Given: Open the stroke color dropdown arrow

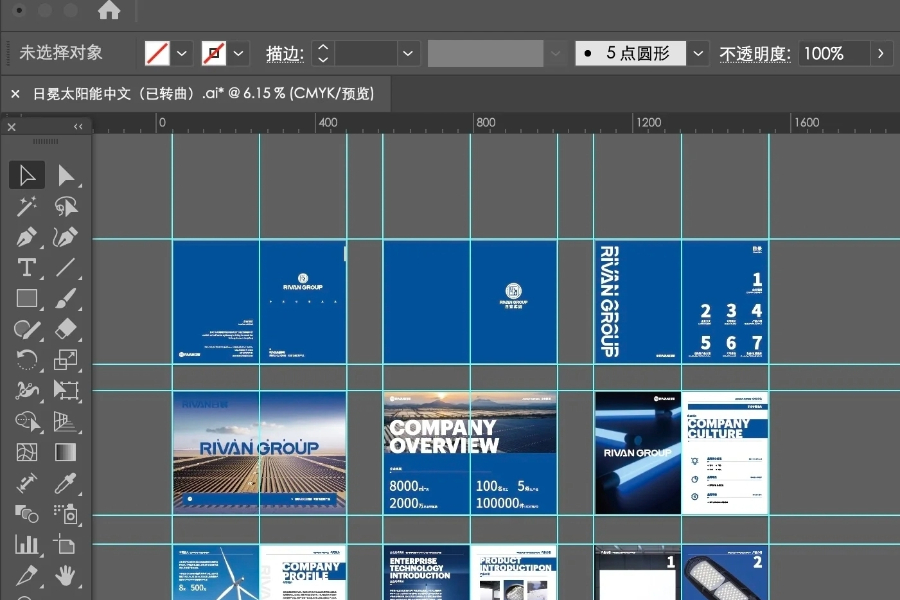Looking at the screenshot, I should coord(238,53).
